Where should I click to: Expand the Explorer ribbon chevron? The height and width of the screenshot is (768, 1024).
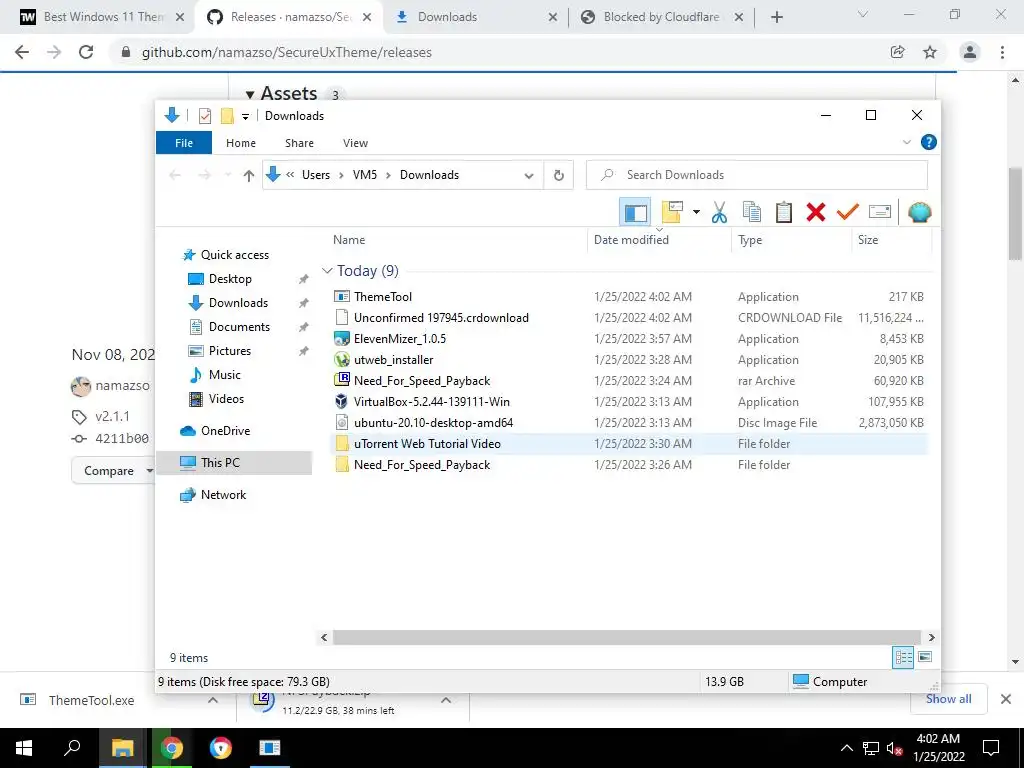click(906, 142)
